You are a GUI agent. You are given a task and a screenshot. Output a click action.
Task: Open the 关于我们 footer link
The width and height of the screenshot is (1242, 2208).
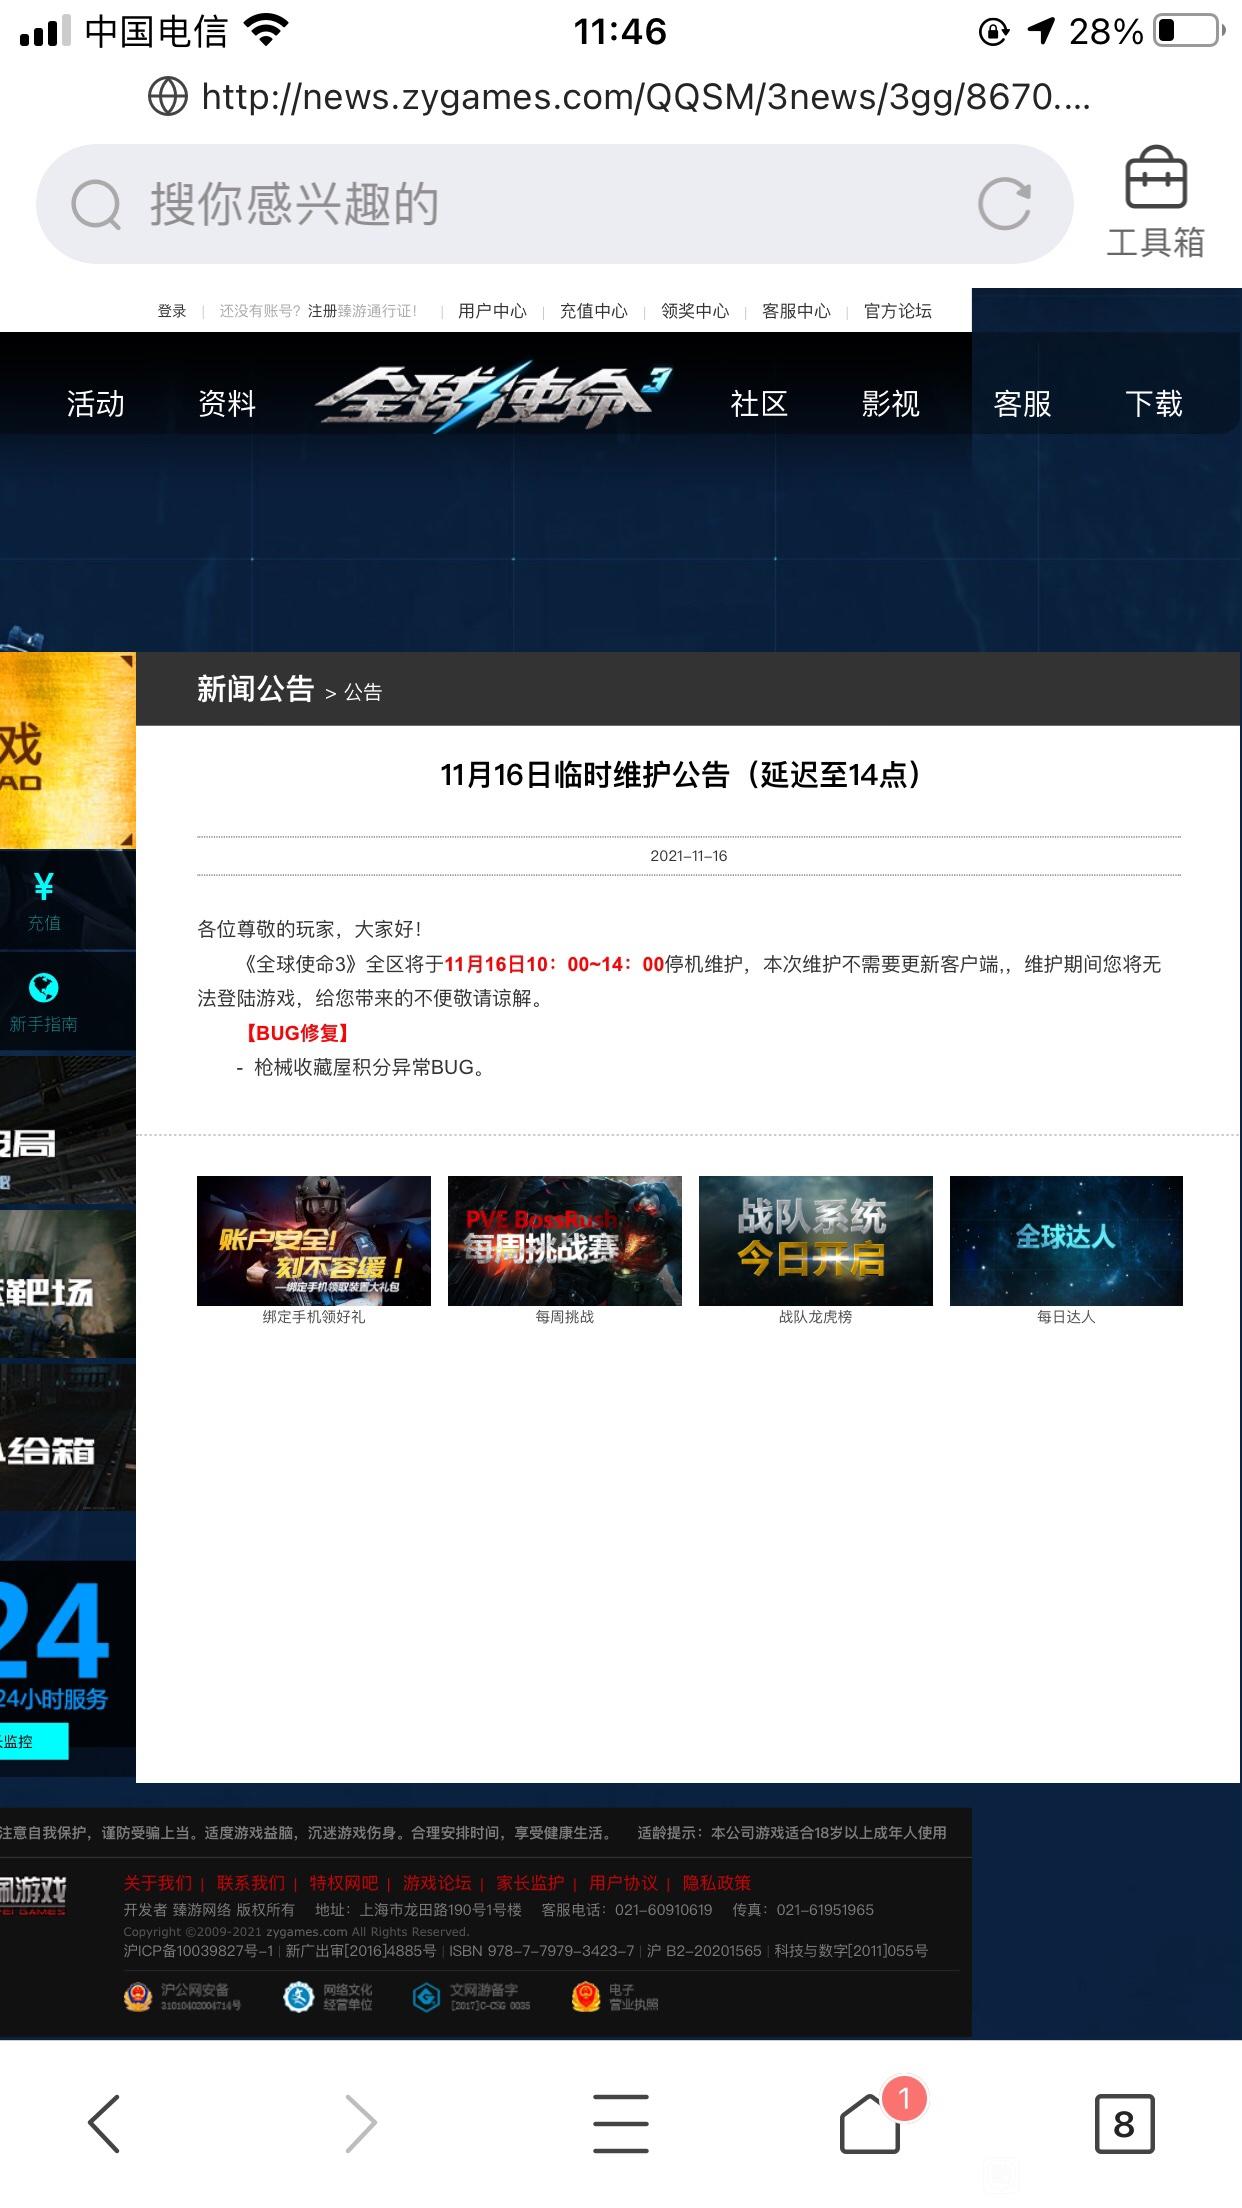coord(158,1883)
